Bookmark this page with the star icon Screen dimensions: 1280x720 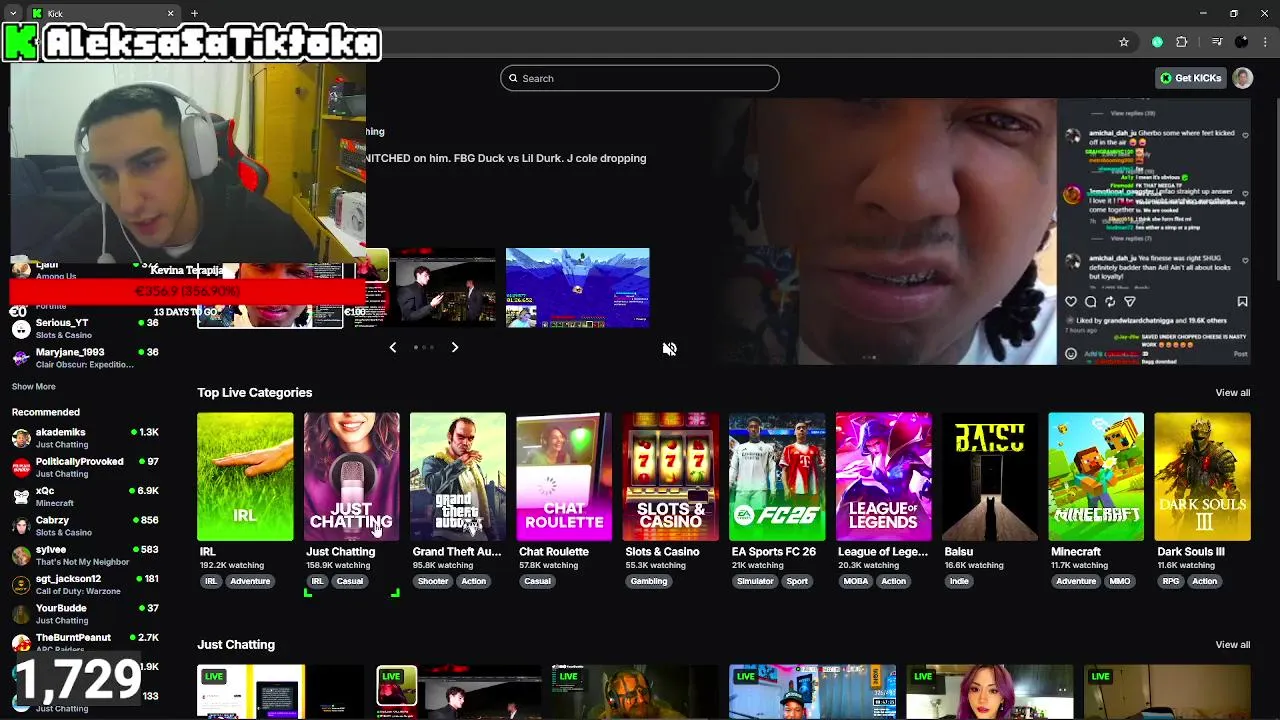(1124, 42)
